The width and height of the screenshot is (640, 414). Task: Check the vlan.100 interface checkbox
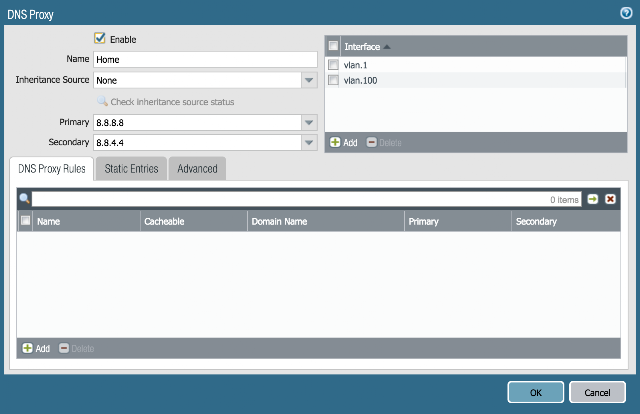pos(333,80)
